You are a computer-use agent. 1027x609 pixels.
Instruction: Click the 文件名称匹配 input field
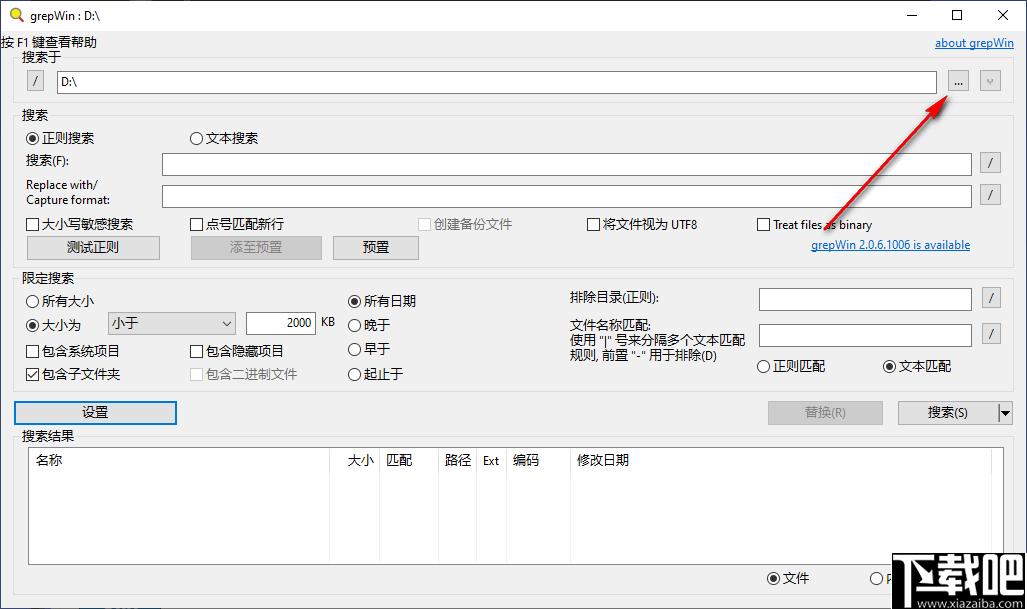click(865, 335)
